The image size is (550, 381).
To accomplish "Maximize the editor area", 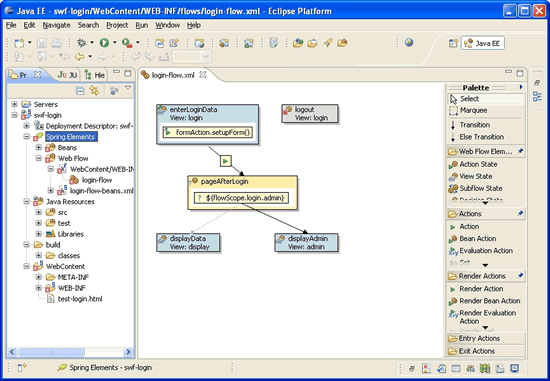I will point(520,73).
